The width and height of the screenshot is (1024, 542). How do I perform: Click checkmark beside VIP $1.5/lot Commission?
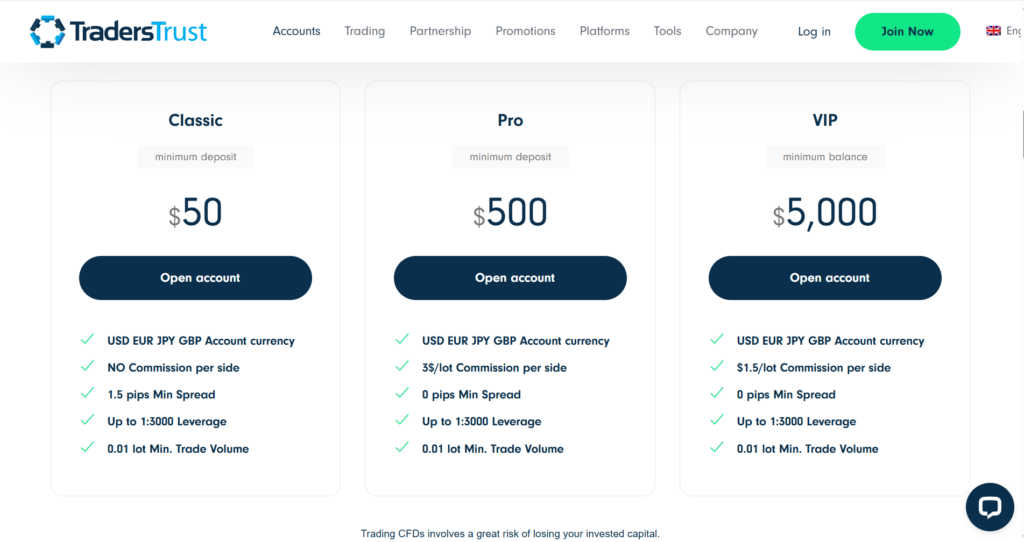point(717,366)
